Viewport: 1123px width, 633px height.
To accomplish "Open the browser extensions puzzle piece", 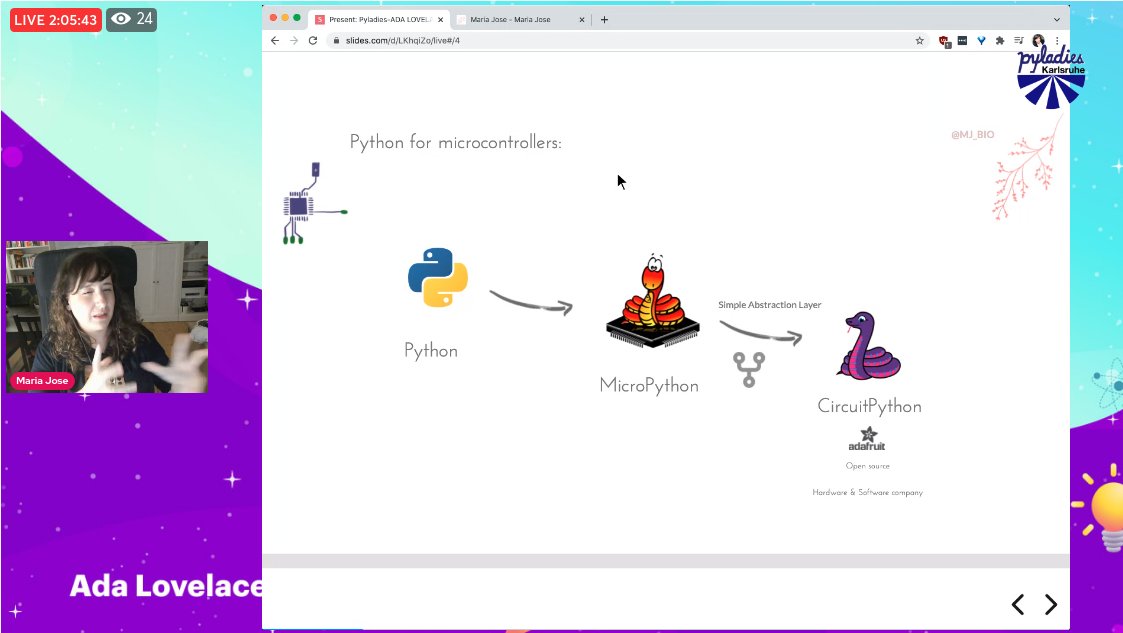I will tap(1000, 41).
